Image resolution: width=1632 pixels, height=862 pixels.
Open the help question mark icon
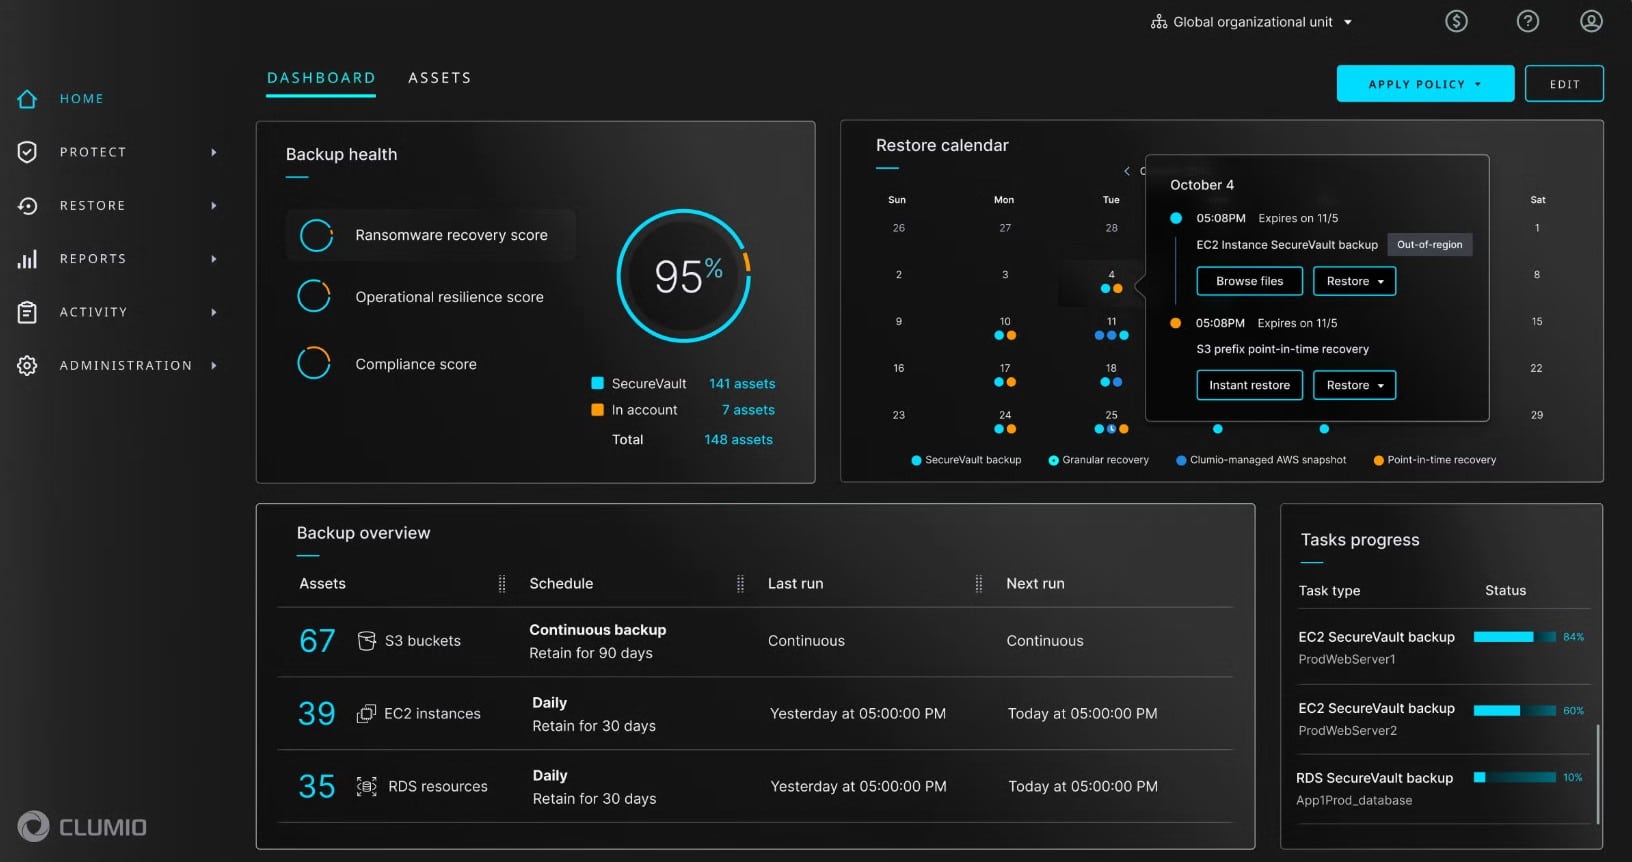click(x=1527, y=21)
